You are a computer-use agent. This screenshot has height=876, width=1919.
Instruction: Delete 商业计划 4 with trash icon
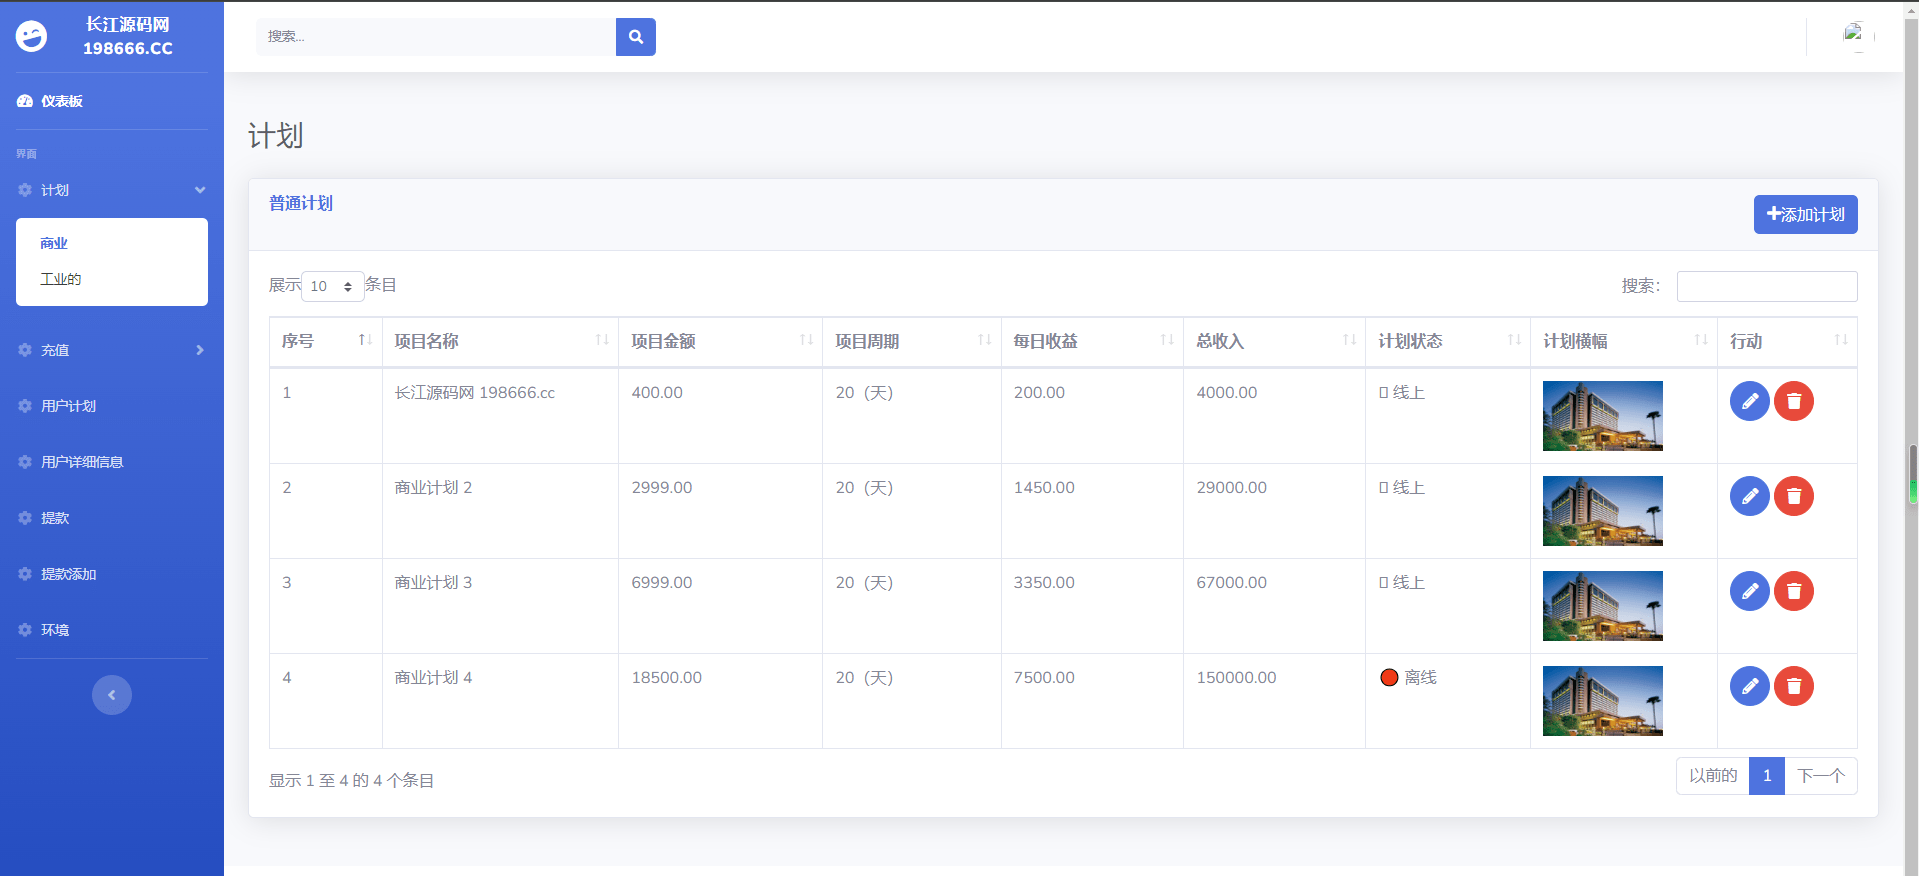[x=1793, y=686]
